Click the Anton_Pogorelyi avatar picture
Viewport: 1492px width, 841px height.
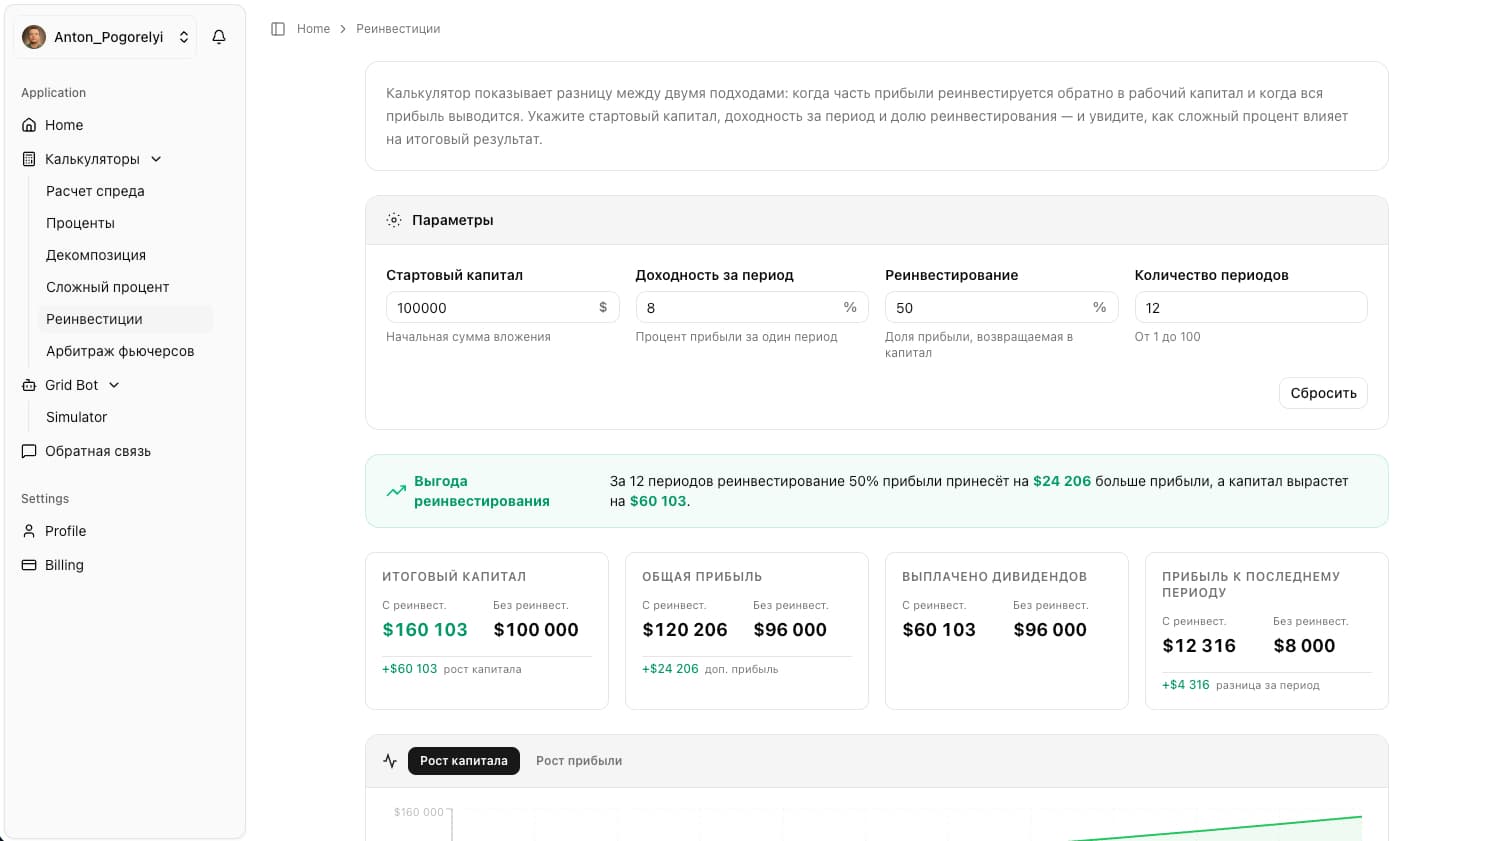pos(34,37)
